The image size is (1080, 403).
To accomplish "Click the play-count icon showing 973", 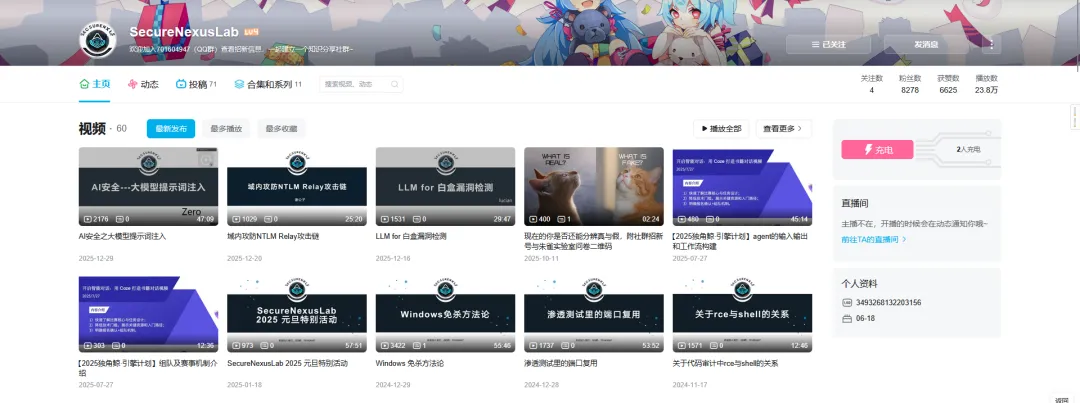I will click(x=236, y=346).
